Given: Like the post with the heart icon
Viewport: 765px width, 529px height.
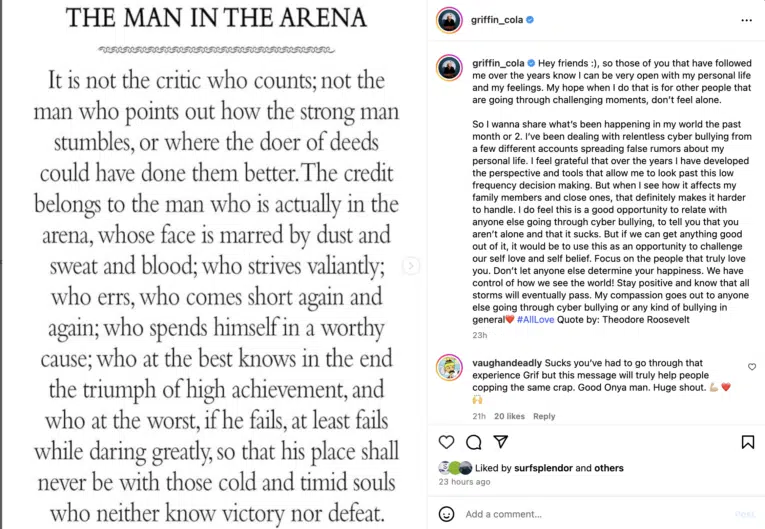Looking at the screenshot, I should coord(446,442).
